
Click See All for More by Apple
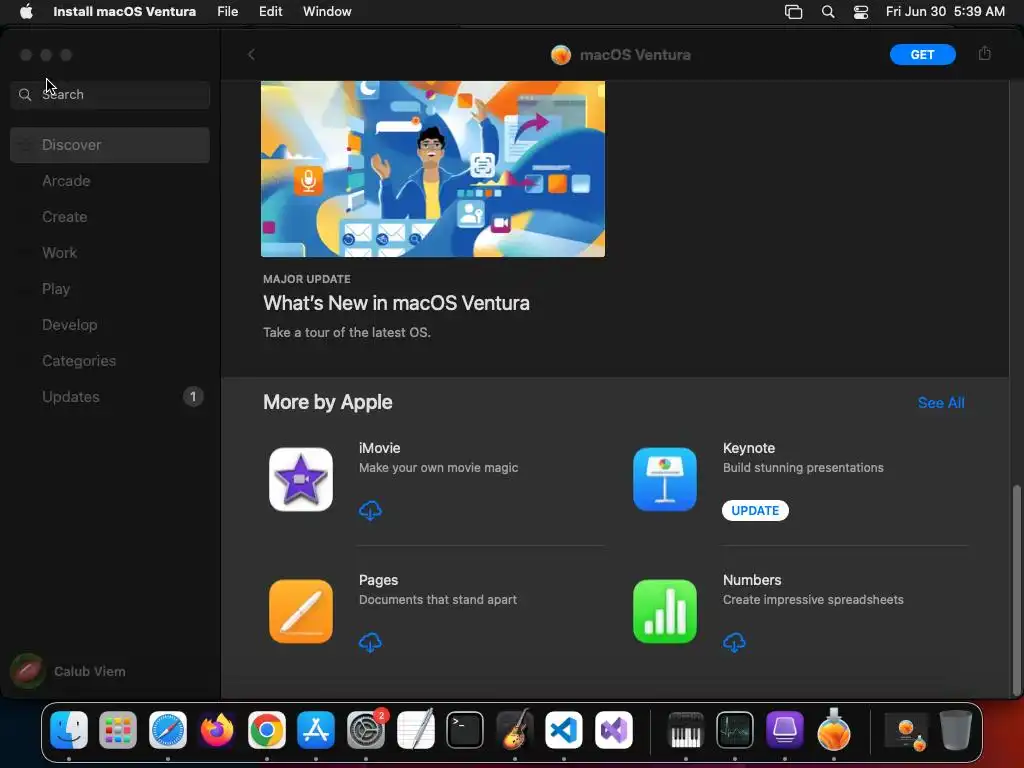tap(940, 403)
